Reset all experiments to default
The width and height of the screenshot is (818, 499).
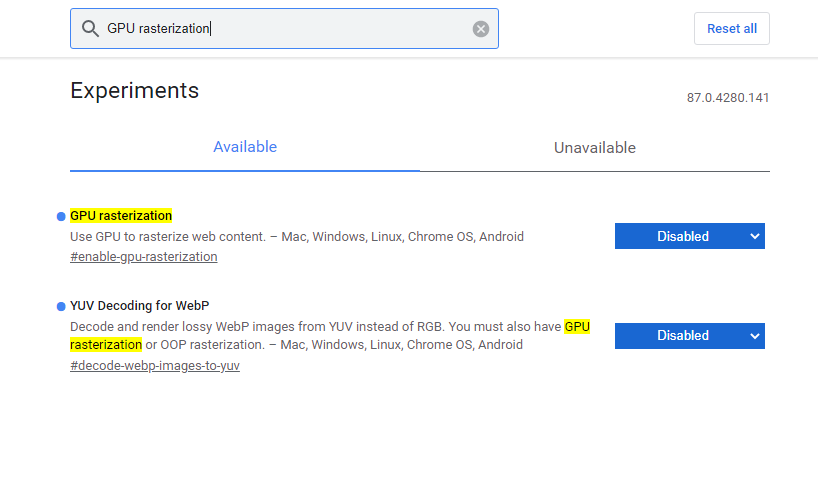coord(731,29)
